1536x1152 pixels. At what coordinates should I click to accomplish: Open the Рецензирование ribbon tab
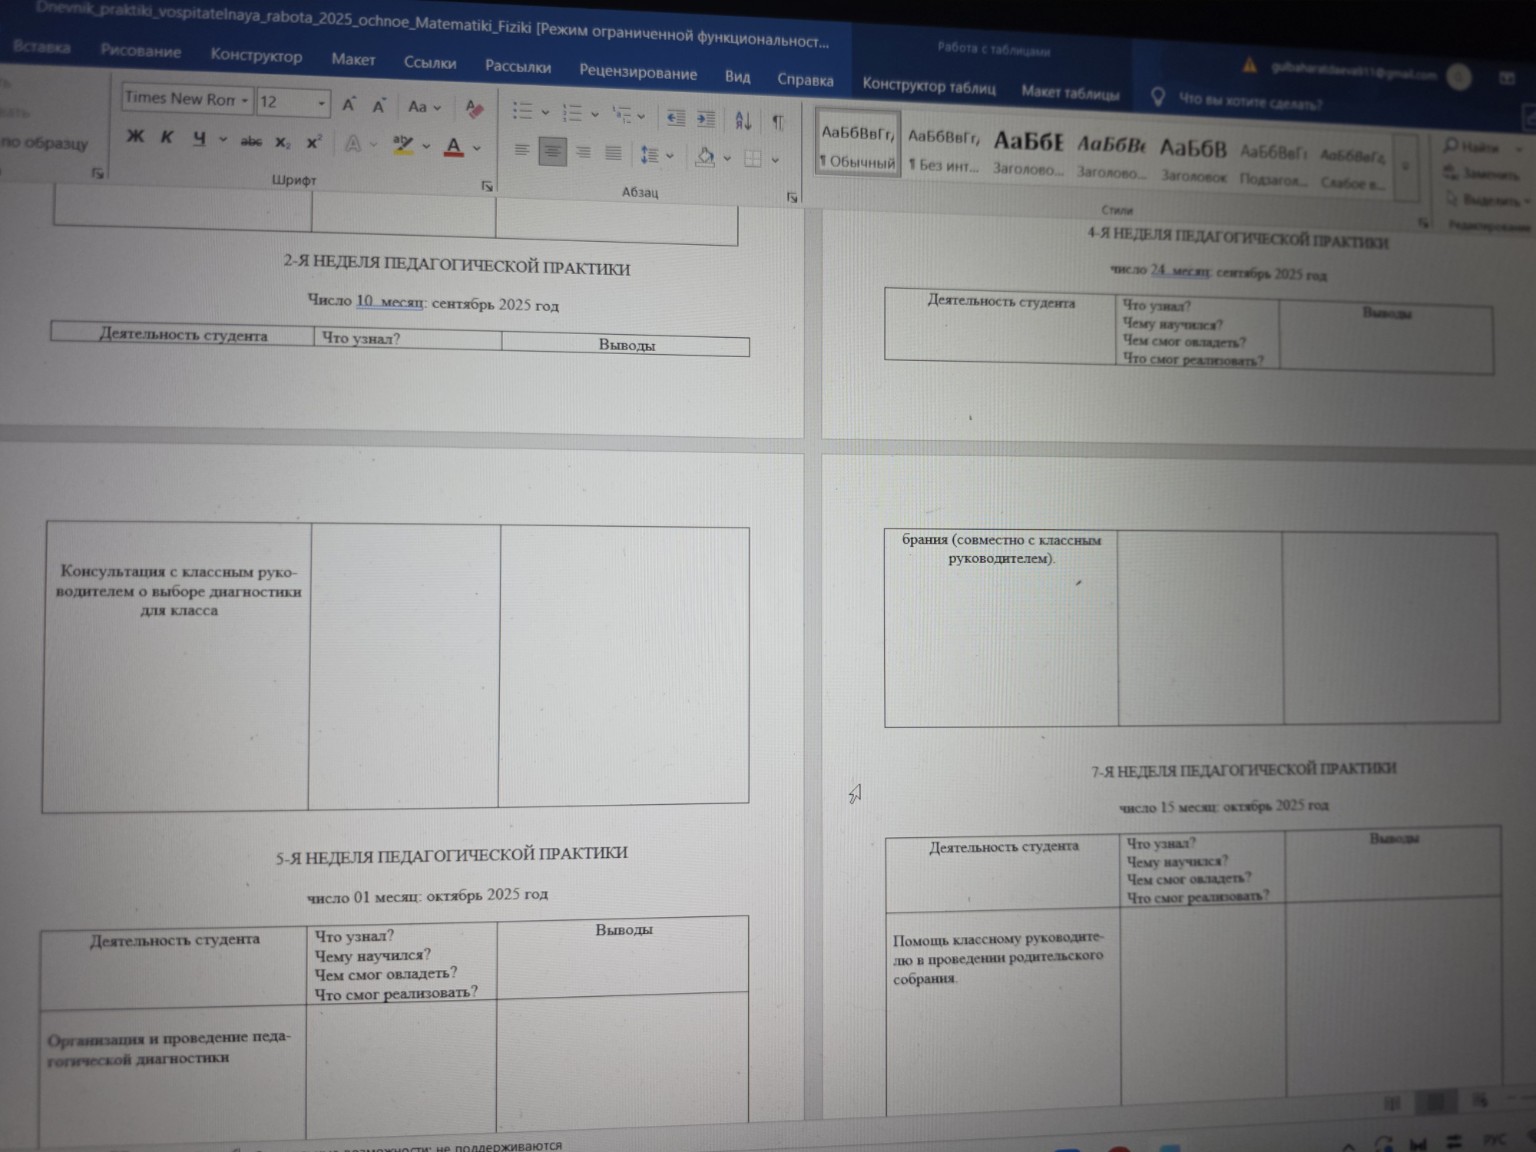click(637, 73)
